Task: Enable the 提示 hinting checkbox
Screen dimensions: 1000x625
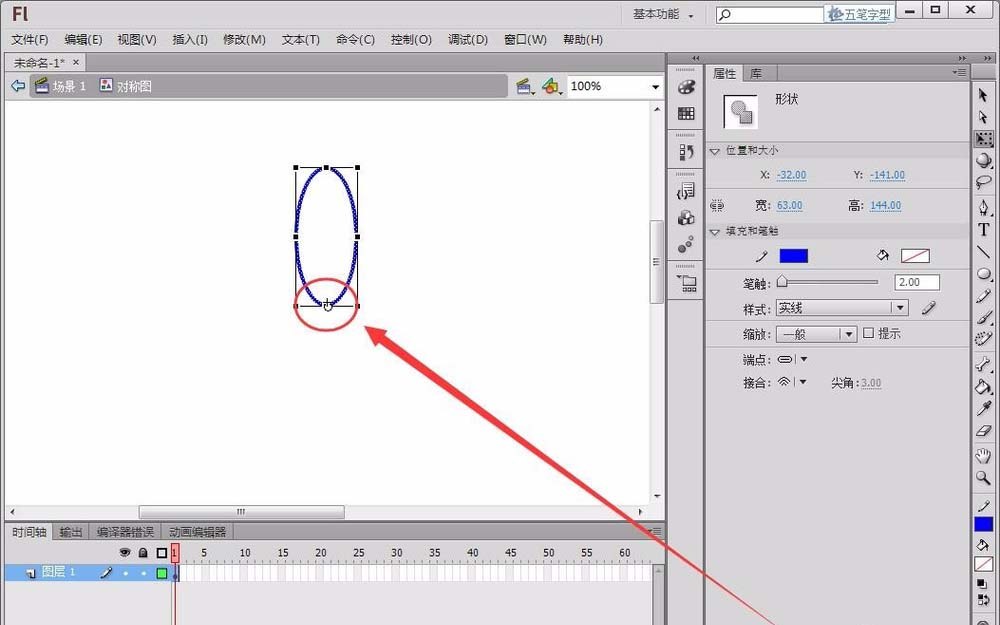Action: (x=868, y=333)
